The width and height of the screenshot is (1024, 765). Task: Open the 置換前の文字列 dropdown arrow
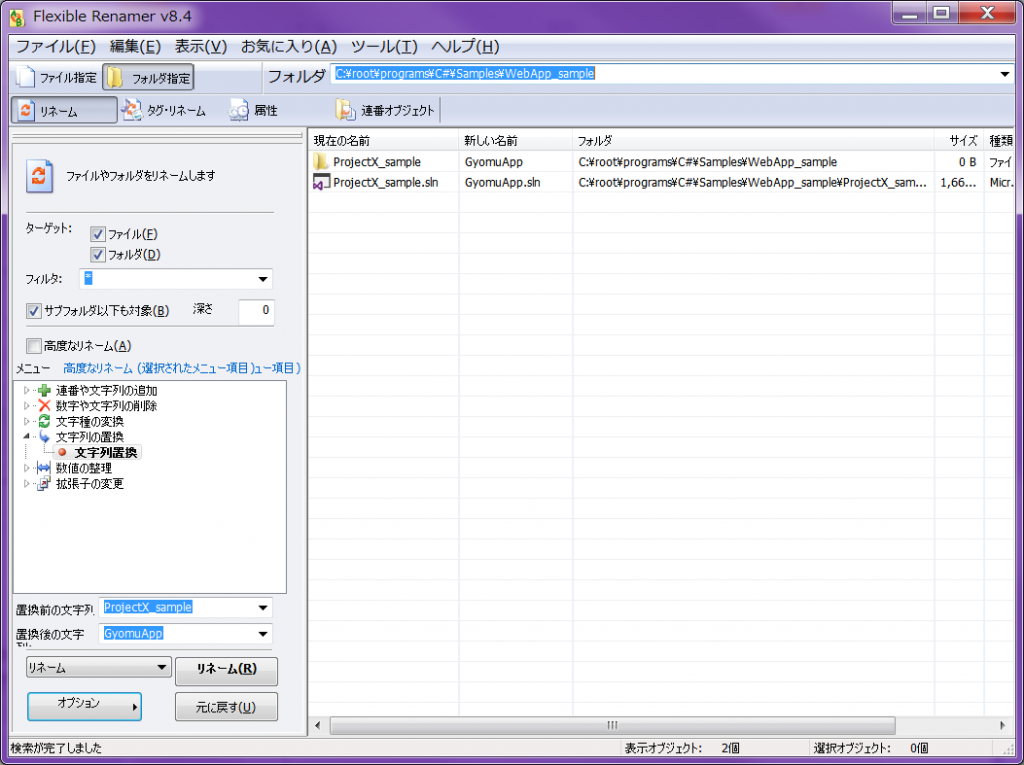[263, 608]
